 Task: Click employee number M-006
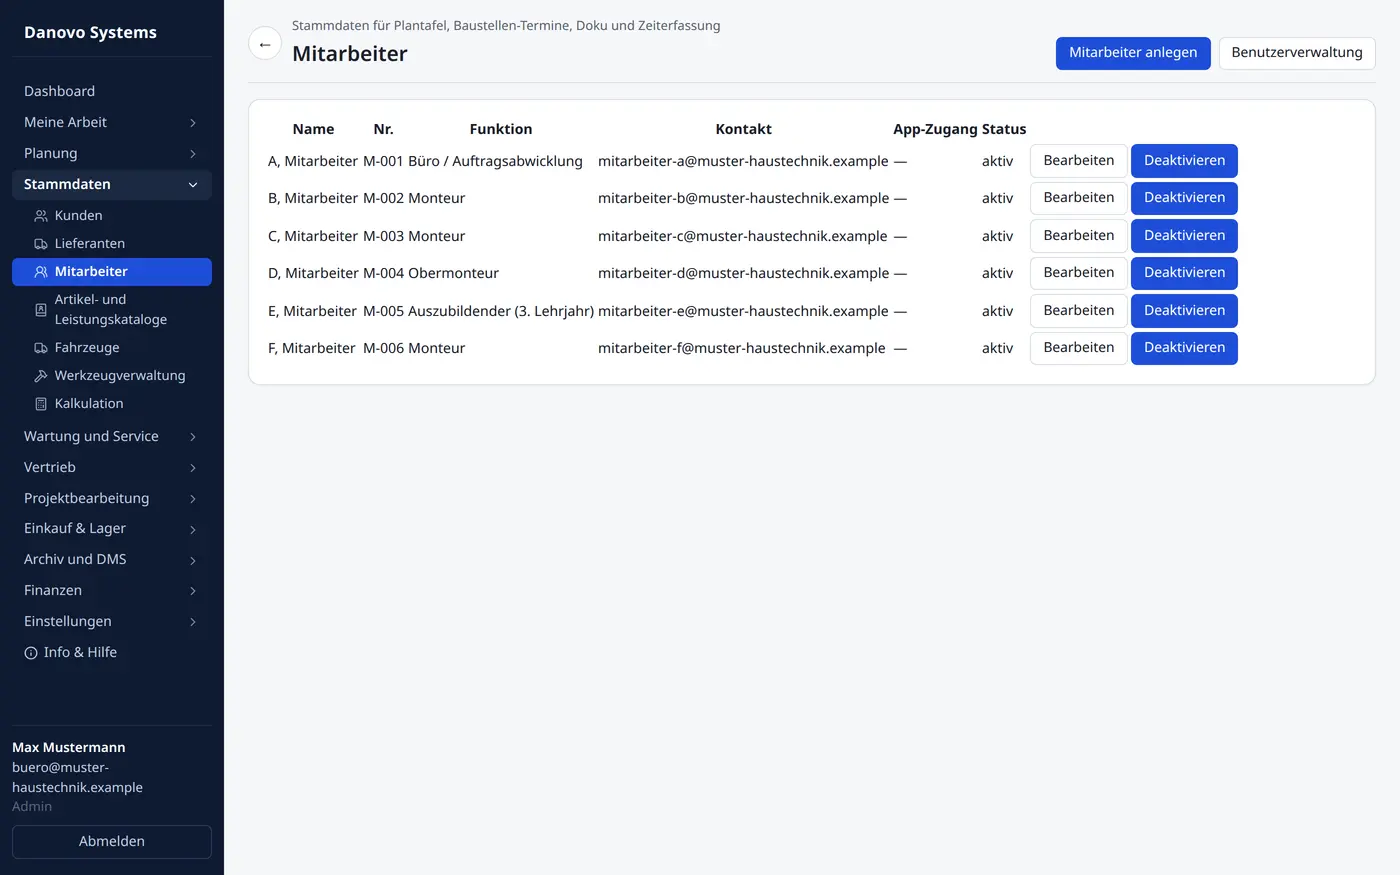click(x=383, y=348)
